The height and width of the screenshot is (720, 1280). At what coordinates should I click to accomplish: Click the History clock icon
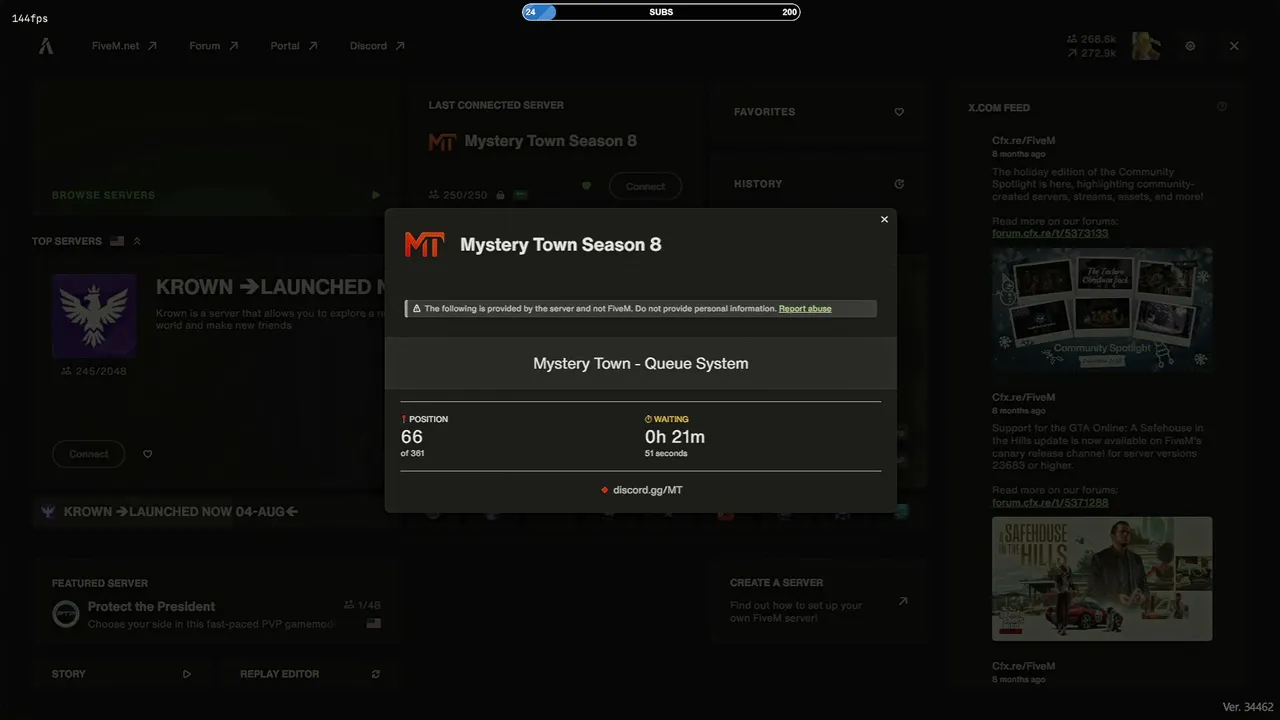899,184
